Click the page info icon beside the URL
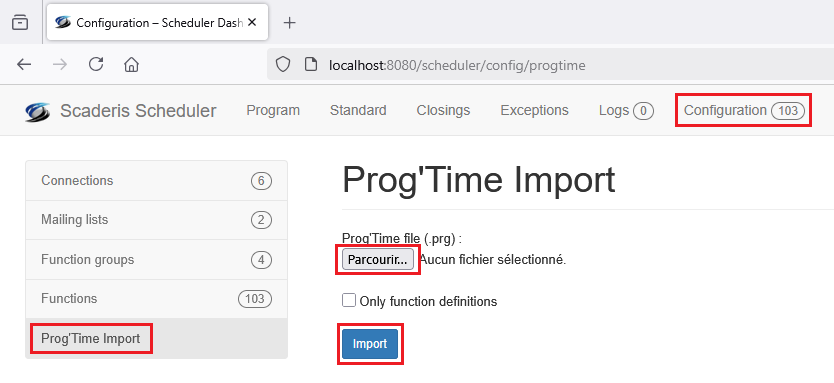This screenshot has width=834, height=383. point(311,65)
